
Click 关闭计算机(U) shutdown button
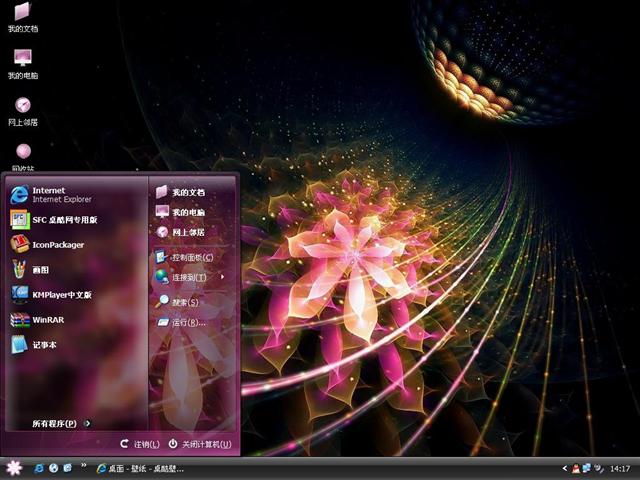(x=199, y=444)
